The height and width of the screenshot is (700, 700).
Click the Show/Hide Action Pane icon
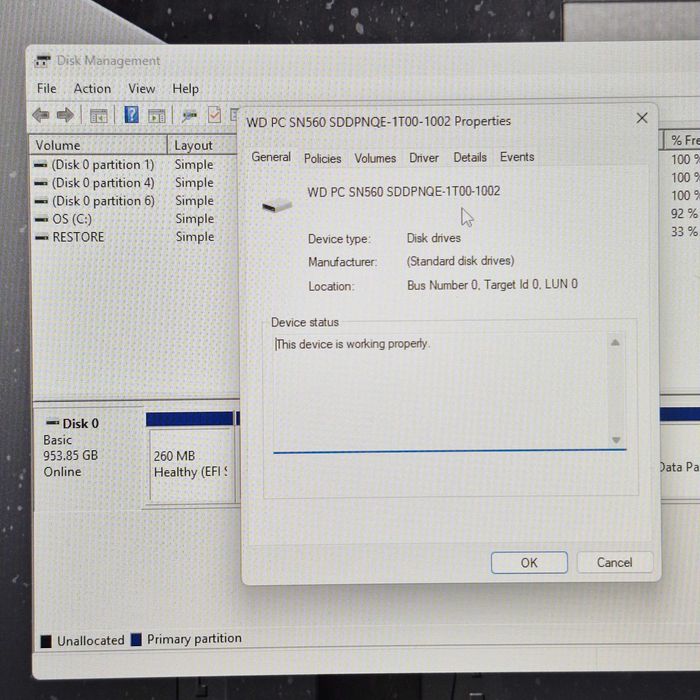(x=156, y=116)
